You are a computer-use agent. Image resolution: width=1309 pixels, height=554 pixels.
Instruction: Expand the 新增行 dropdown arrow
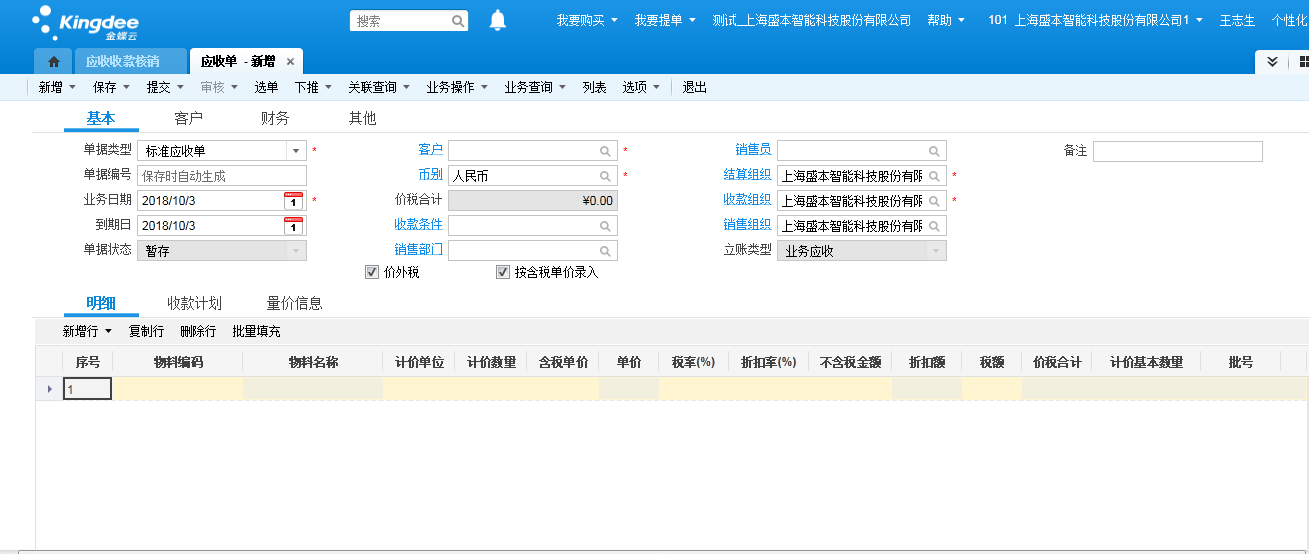(x=108, y=331)
